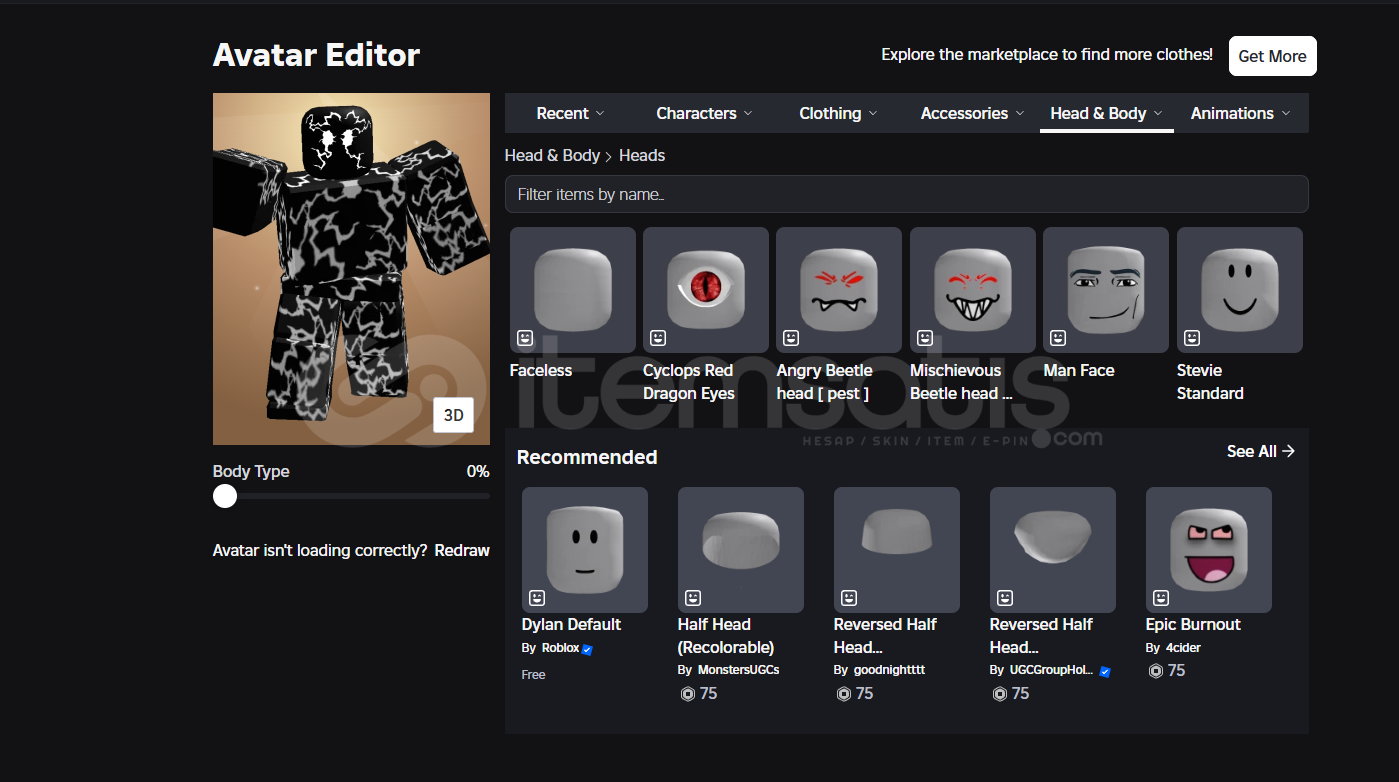Screen dimensions: 1399x782
Task: Click the Body Type slider handle
Action: 225,496
